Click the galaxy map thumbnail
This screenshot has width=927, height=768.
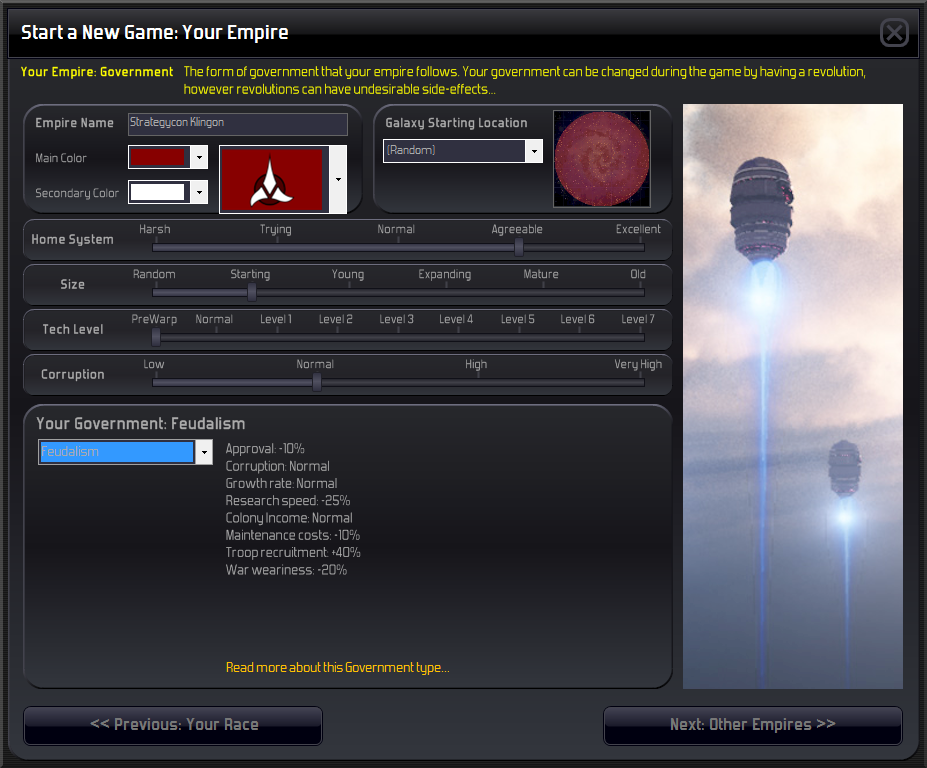click(602, 159)
